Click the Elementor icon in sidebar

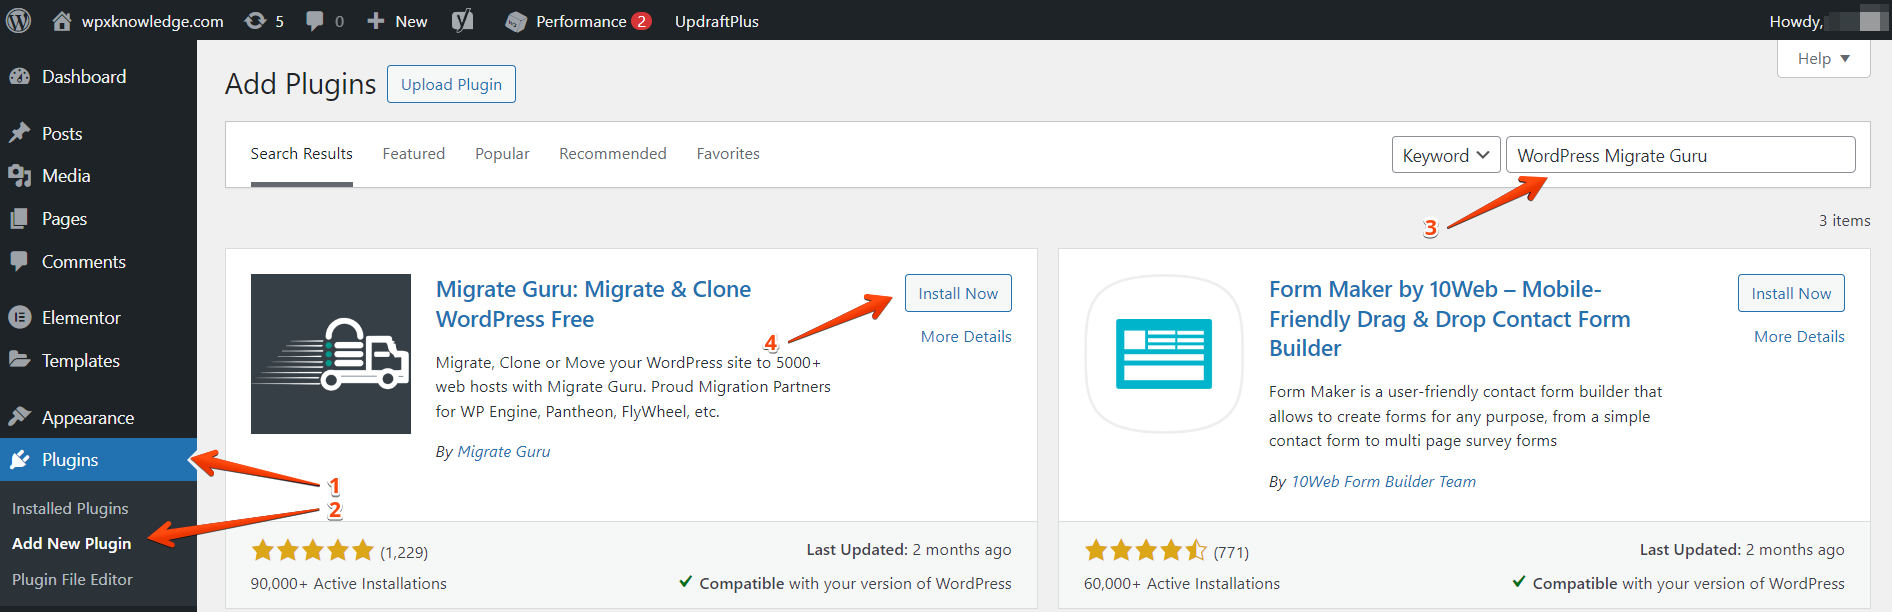tap(19, 317)
